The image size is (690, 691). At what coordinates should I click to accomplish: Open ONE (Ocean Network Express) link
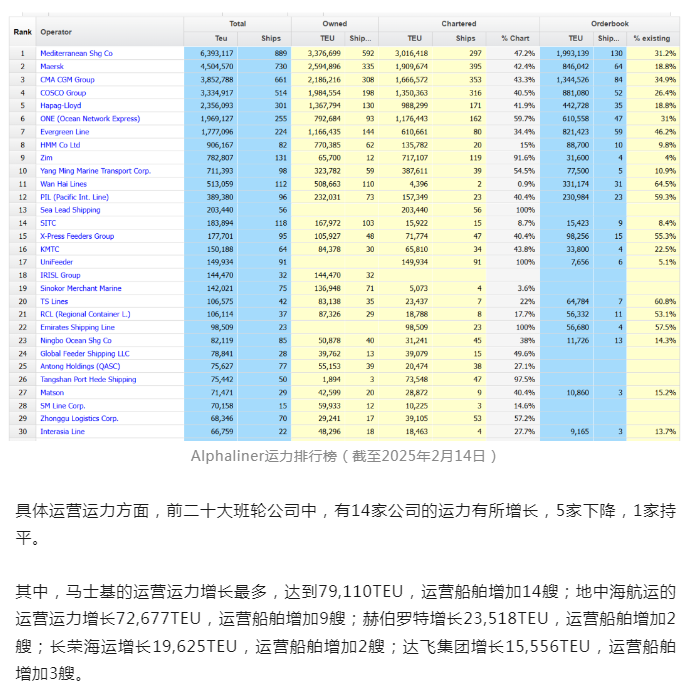point(90,119)
